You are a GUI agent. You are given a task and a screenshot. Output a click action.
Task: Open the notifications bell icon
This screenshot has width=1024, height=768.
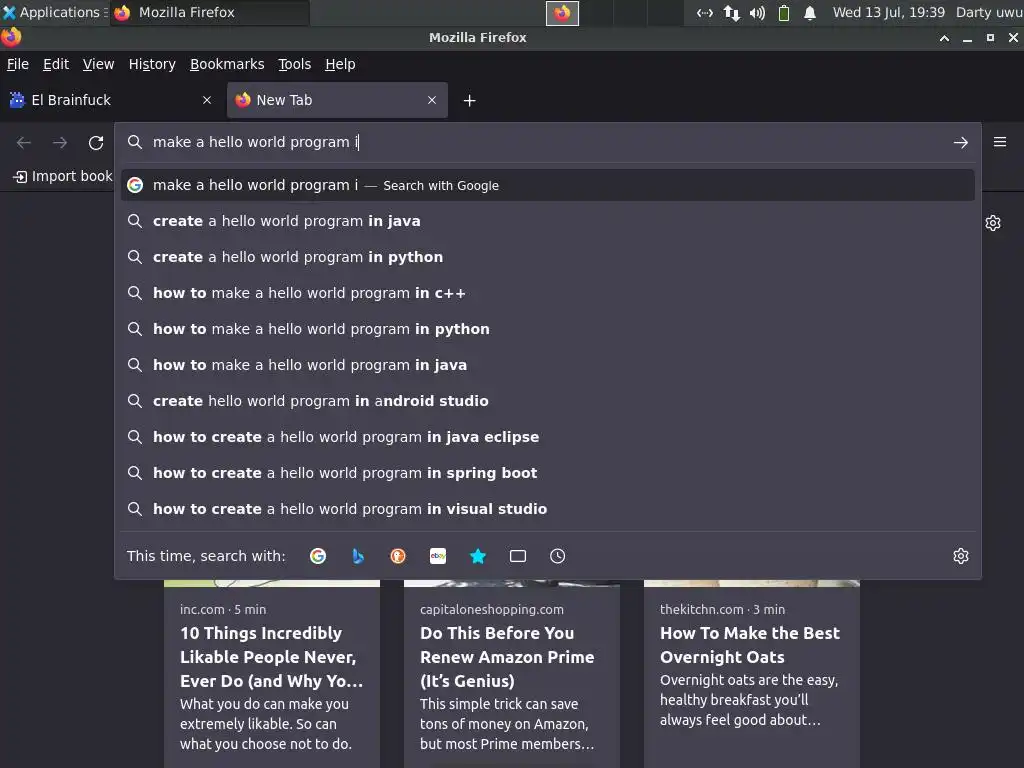pos(810,13)
